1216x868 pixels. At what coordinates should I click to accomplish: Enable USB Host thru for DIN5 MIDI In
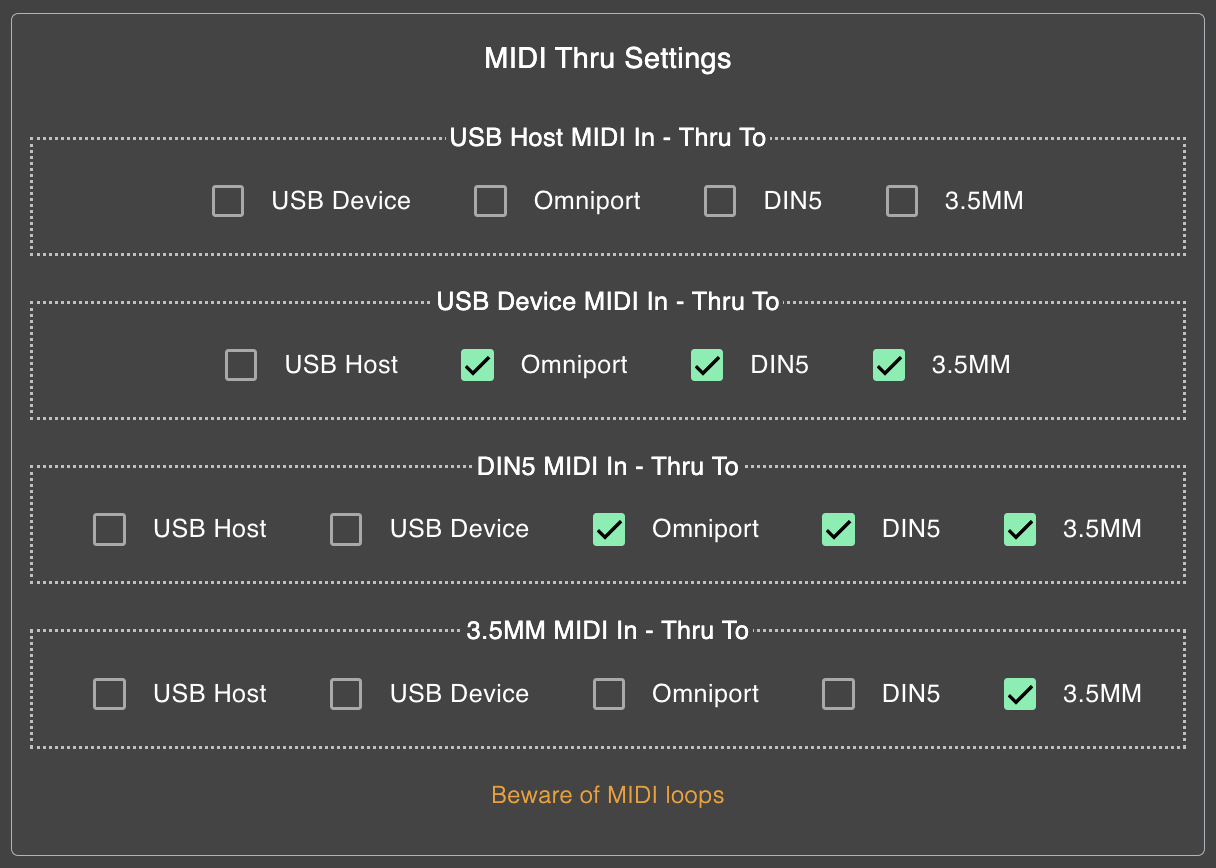coord(110,529)
